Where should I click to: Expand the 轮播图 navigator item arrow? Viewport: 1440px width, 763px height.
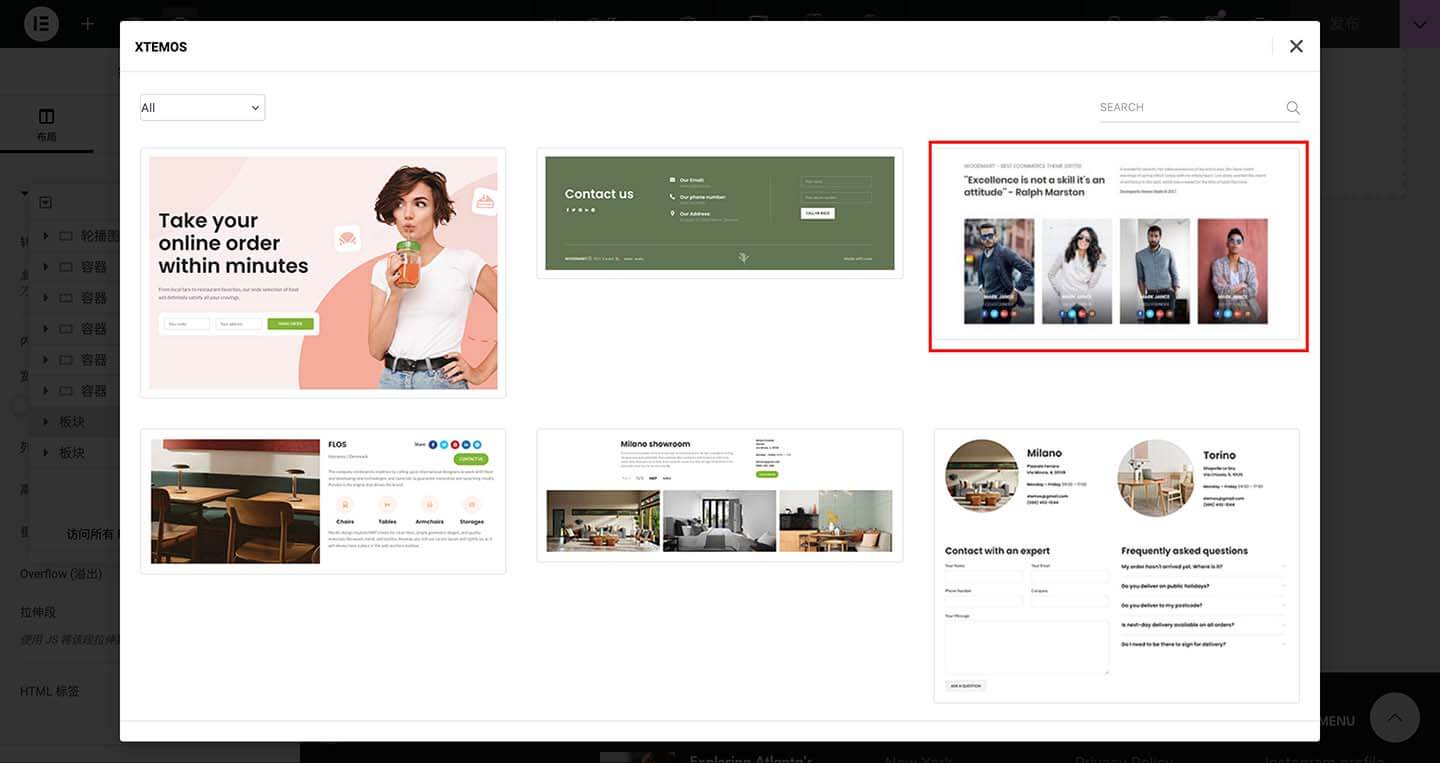[x=45, y=236]
